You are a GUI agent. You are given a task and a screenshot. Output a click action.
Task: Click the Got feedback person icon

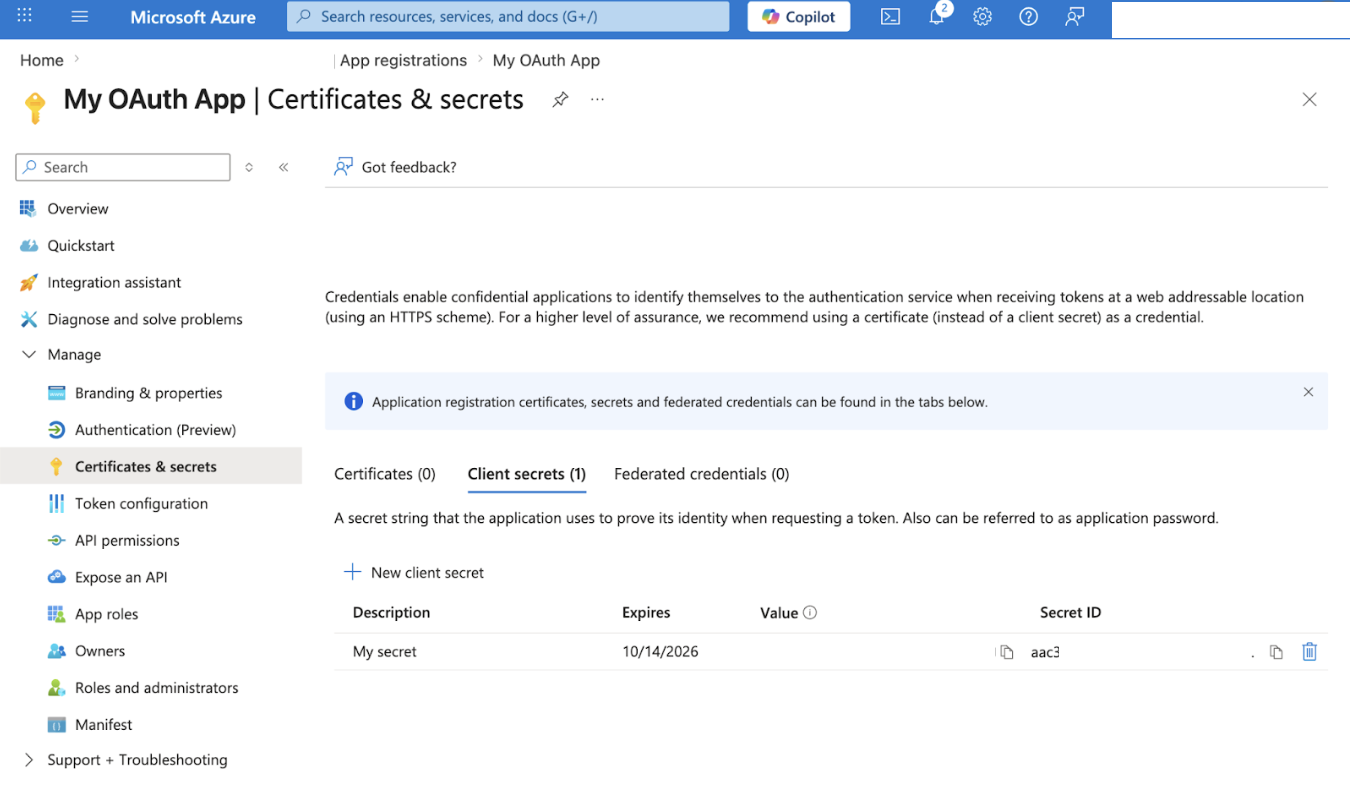[x=343, y=167]
